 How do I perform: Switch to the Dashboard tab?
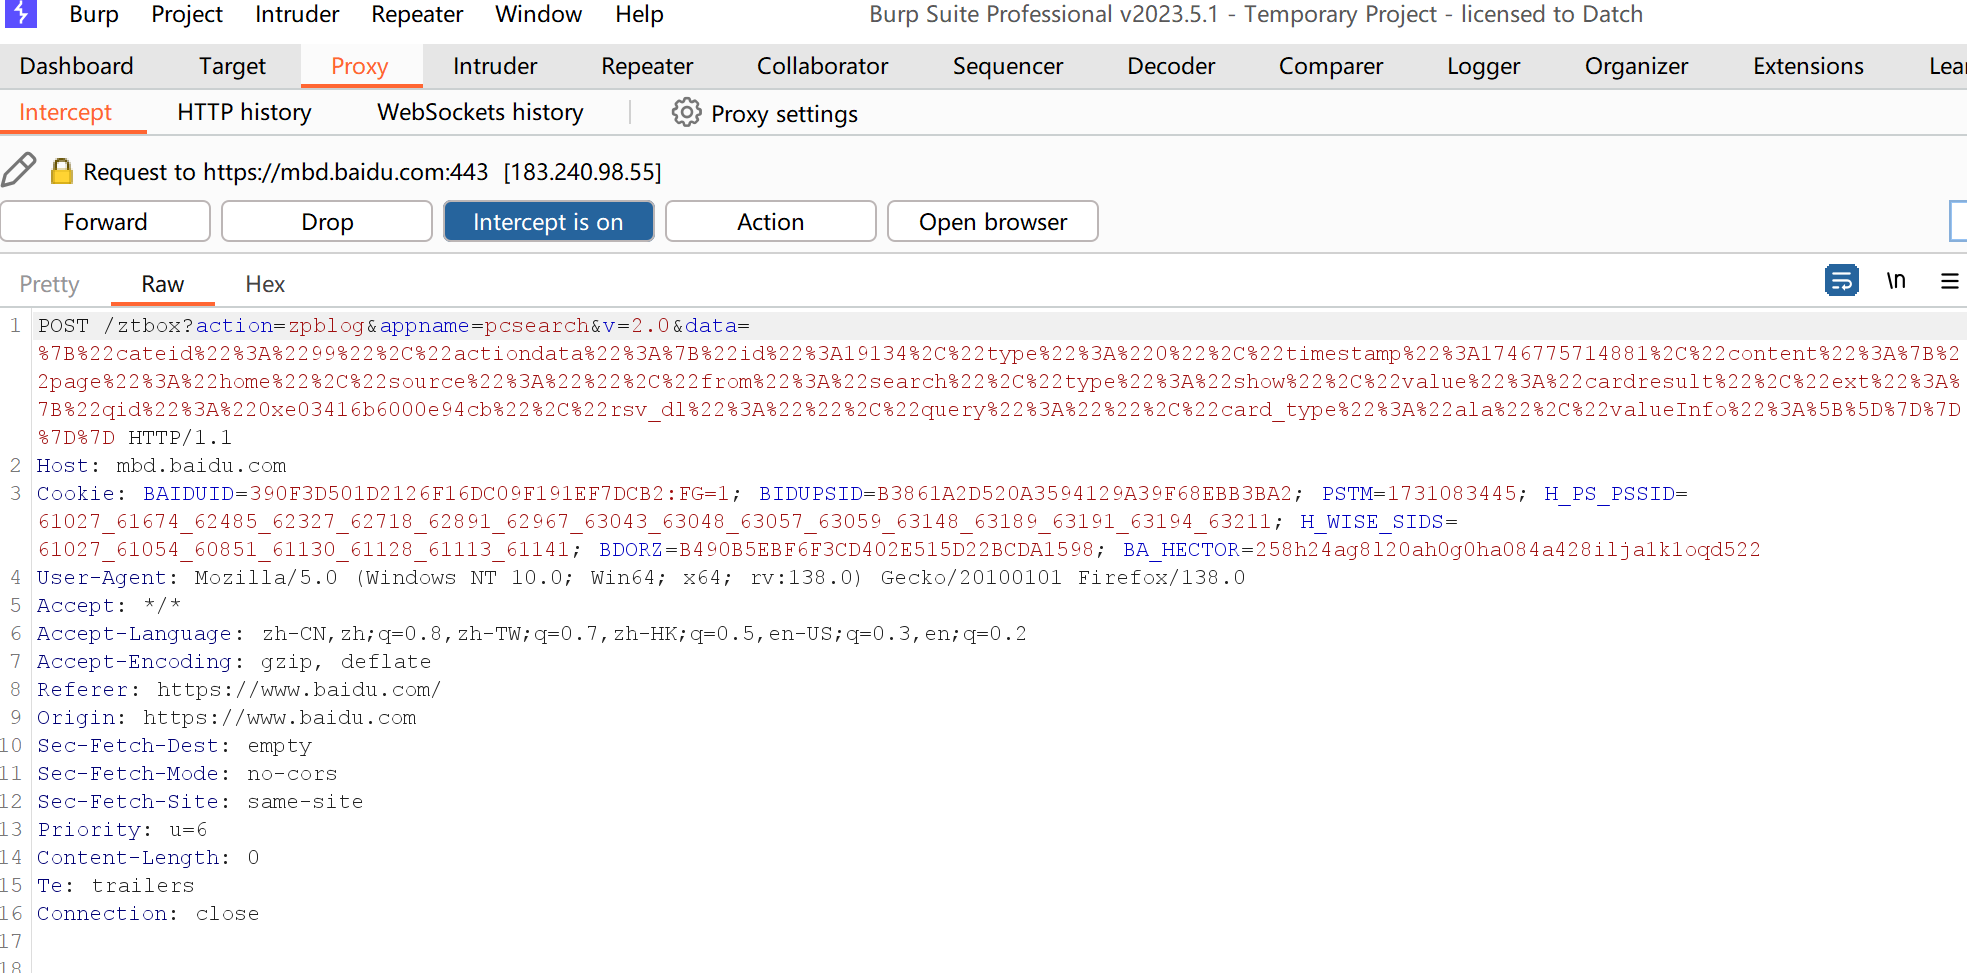[x=76, y=66]
